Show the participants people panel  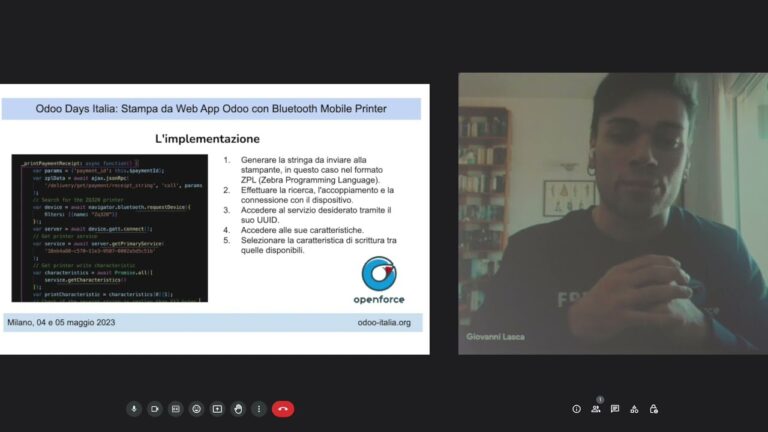pos(596,409)
